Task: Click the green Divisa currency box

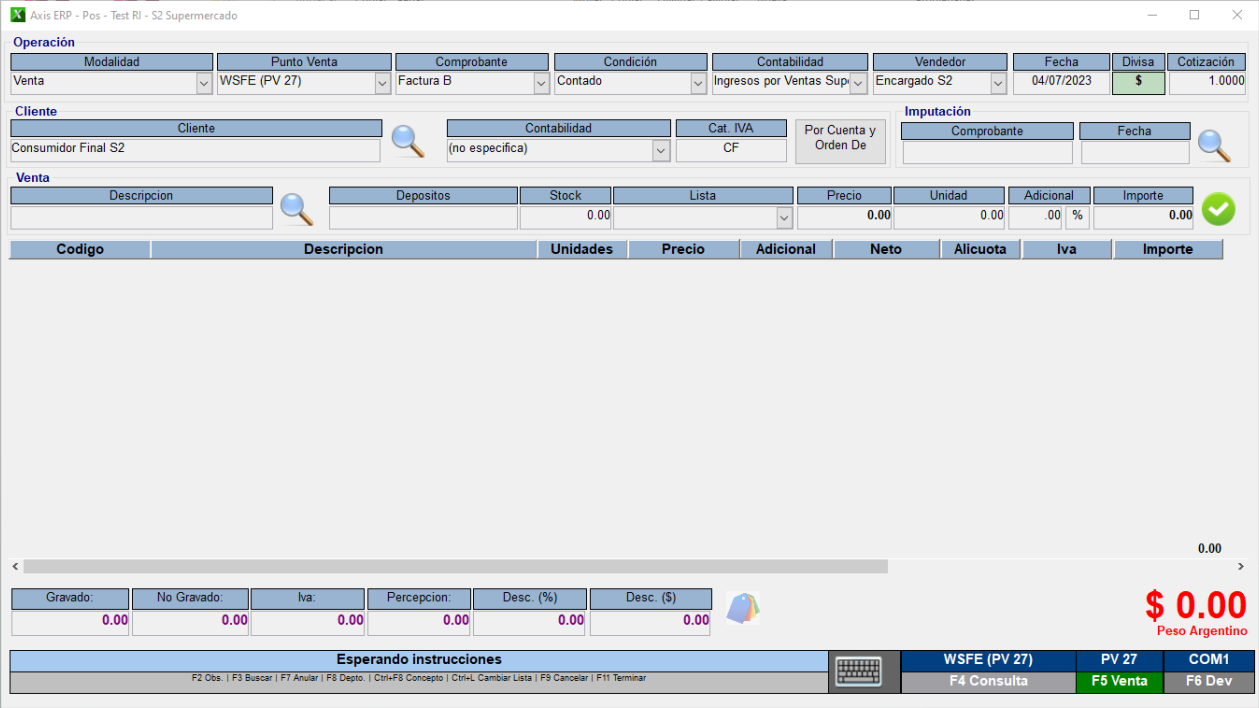Action: coord(1138,82)
